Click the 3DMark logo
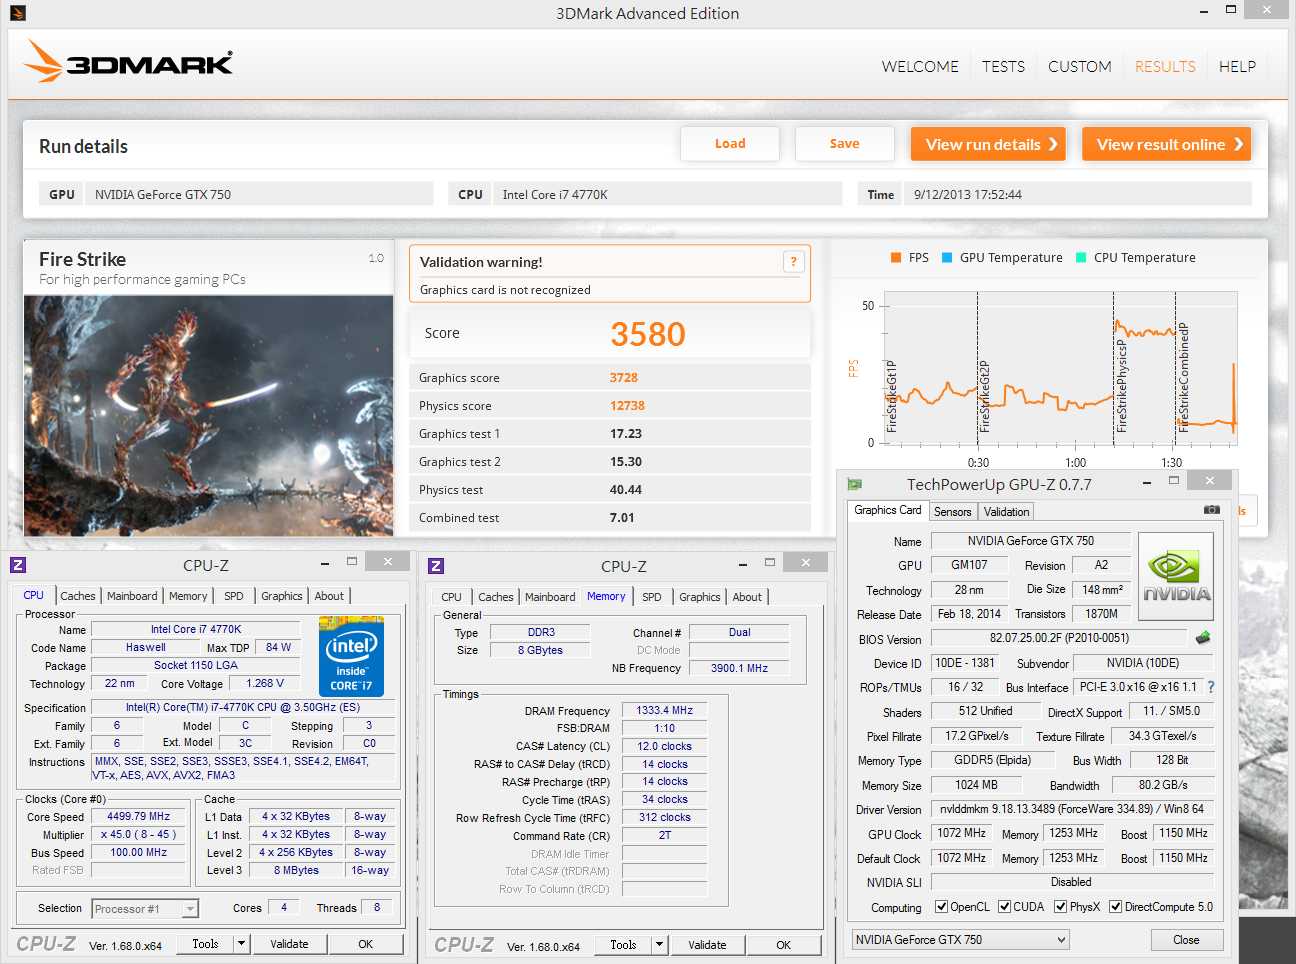1296x964 pixels. click(x=128, y=62)
